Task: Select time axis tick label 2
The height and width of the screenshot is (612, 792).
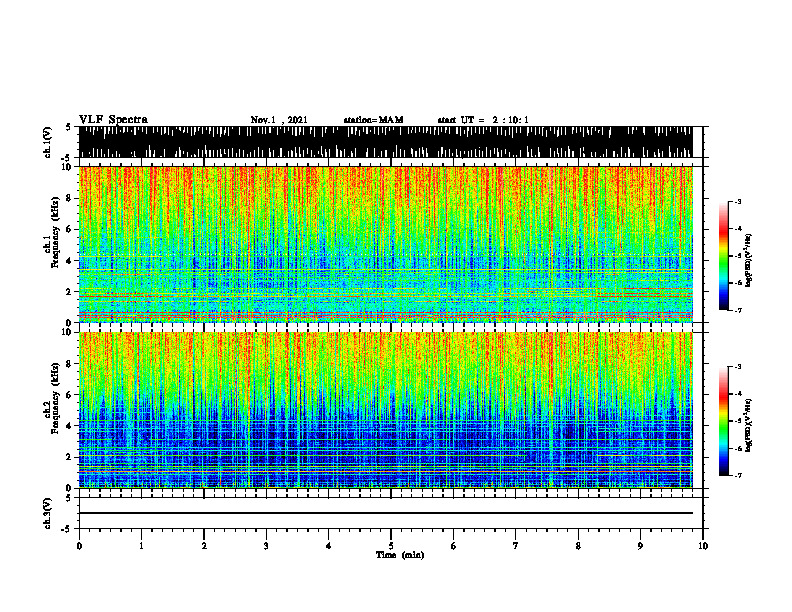Action: (x=204, y=546)
